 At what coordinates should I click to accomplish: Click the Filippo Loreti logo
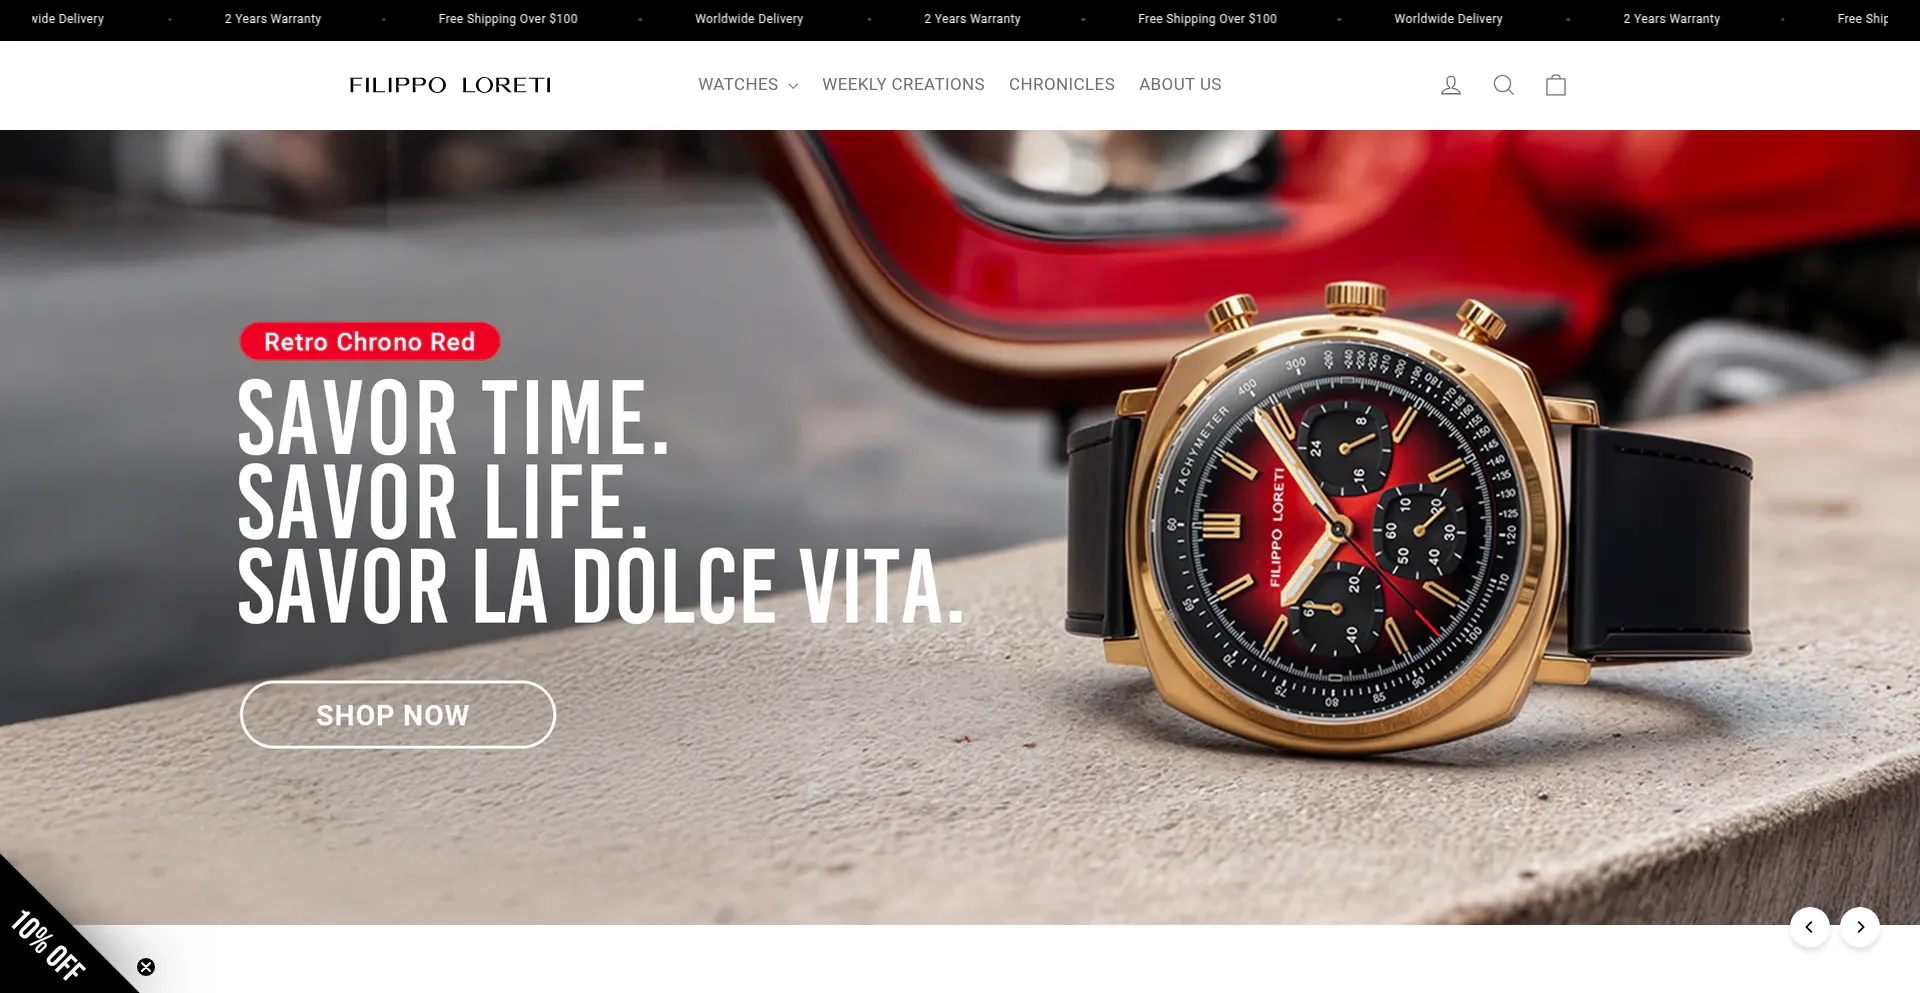(450, 85)
